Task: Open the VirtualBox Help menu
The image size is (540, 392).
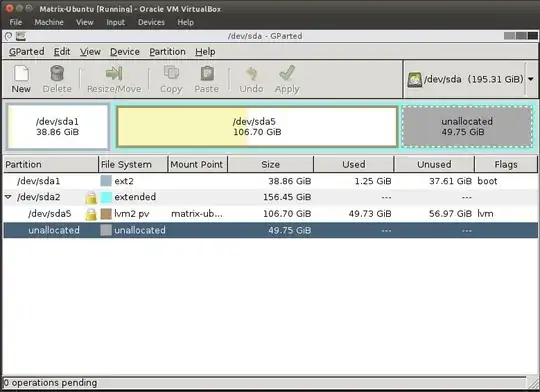Action: [186, 22]
